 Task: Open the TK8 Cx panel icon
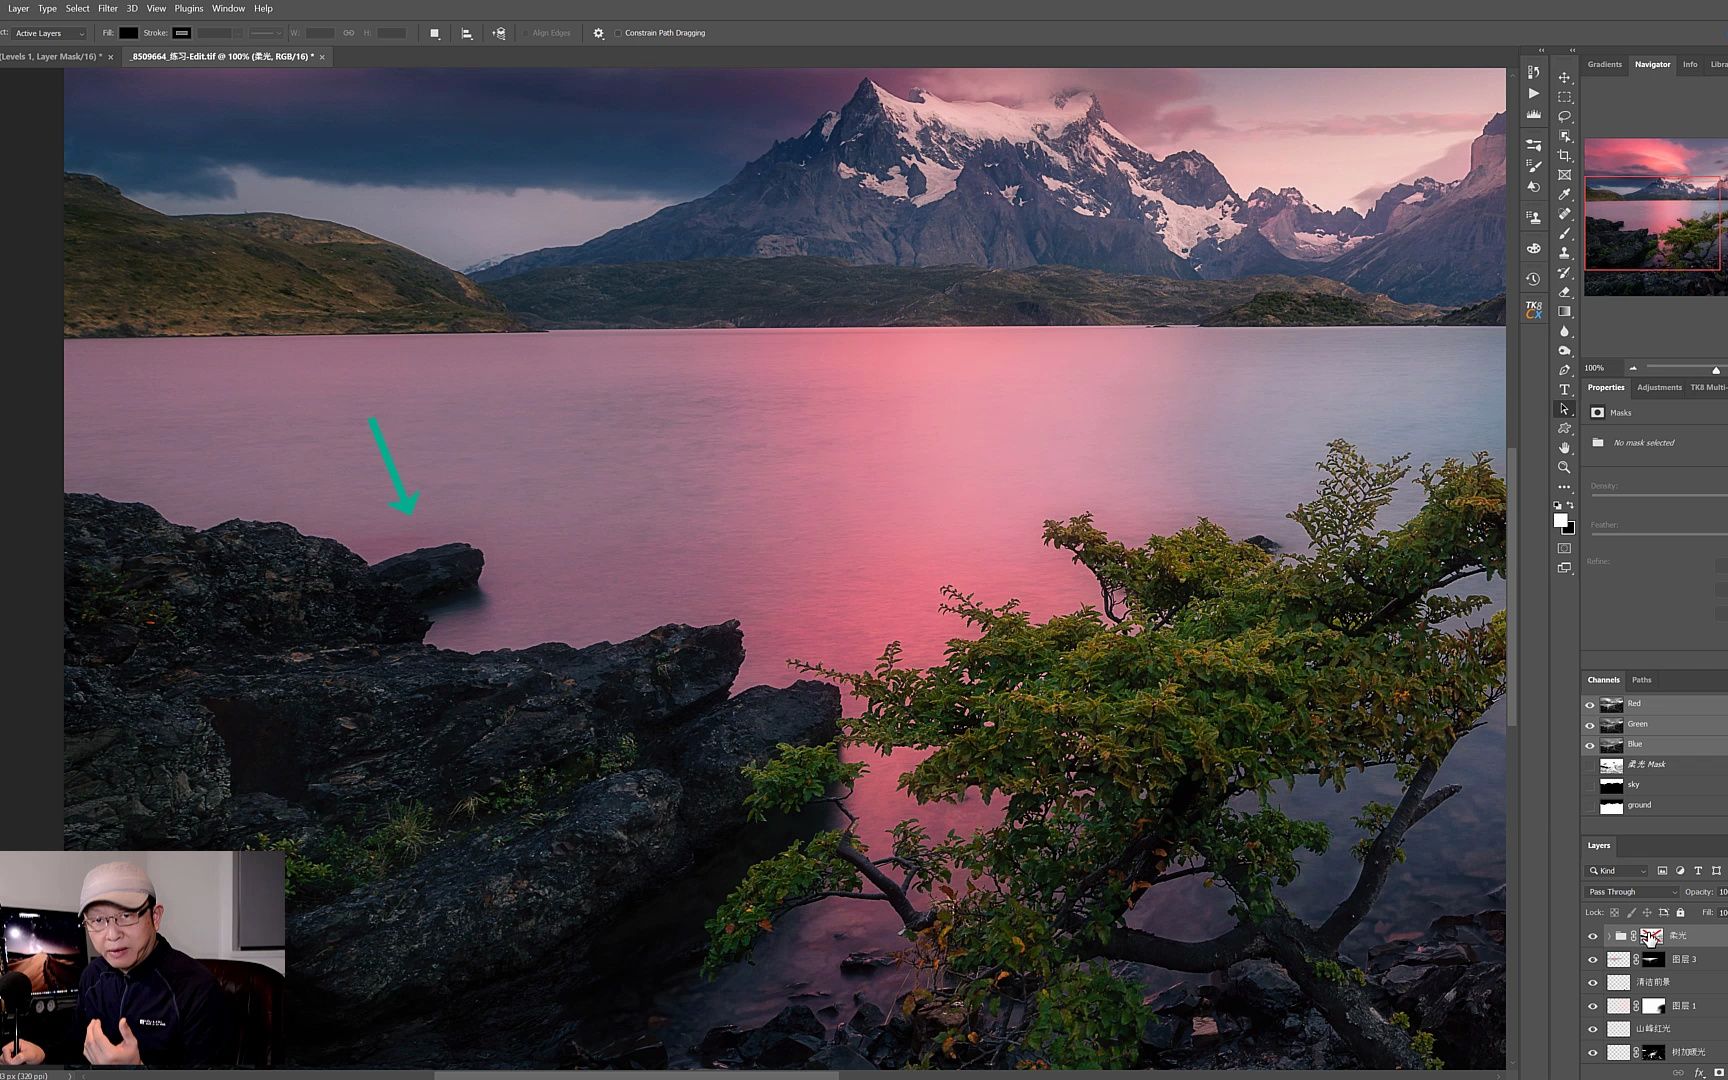[x=1533, y=310]
